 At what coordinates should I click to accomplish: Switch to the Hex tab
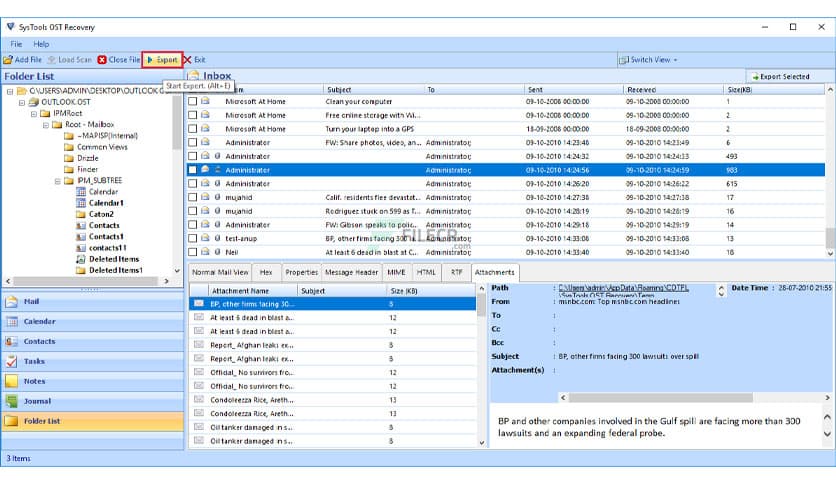266,272
